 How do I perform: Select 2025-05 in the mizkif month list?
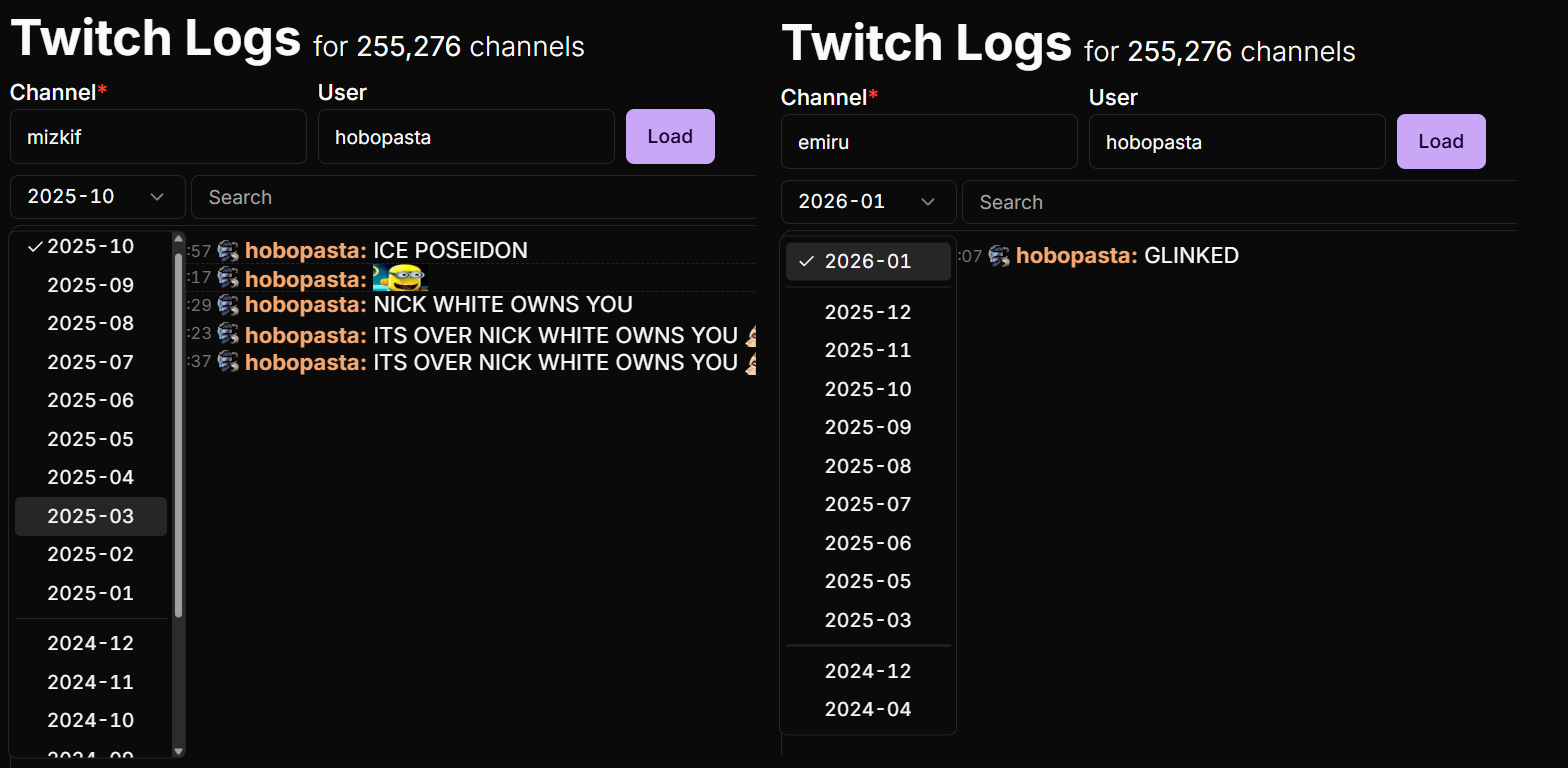click(x=91, y=439)
